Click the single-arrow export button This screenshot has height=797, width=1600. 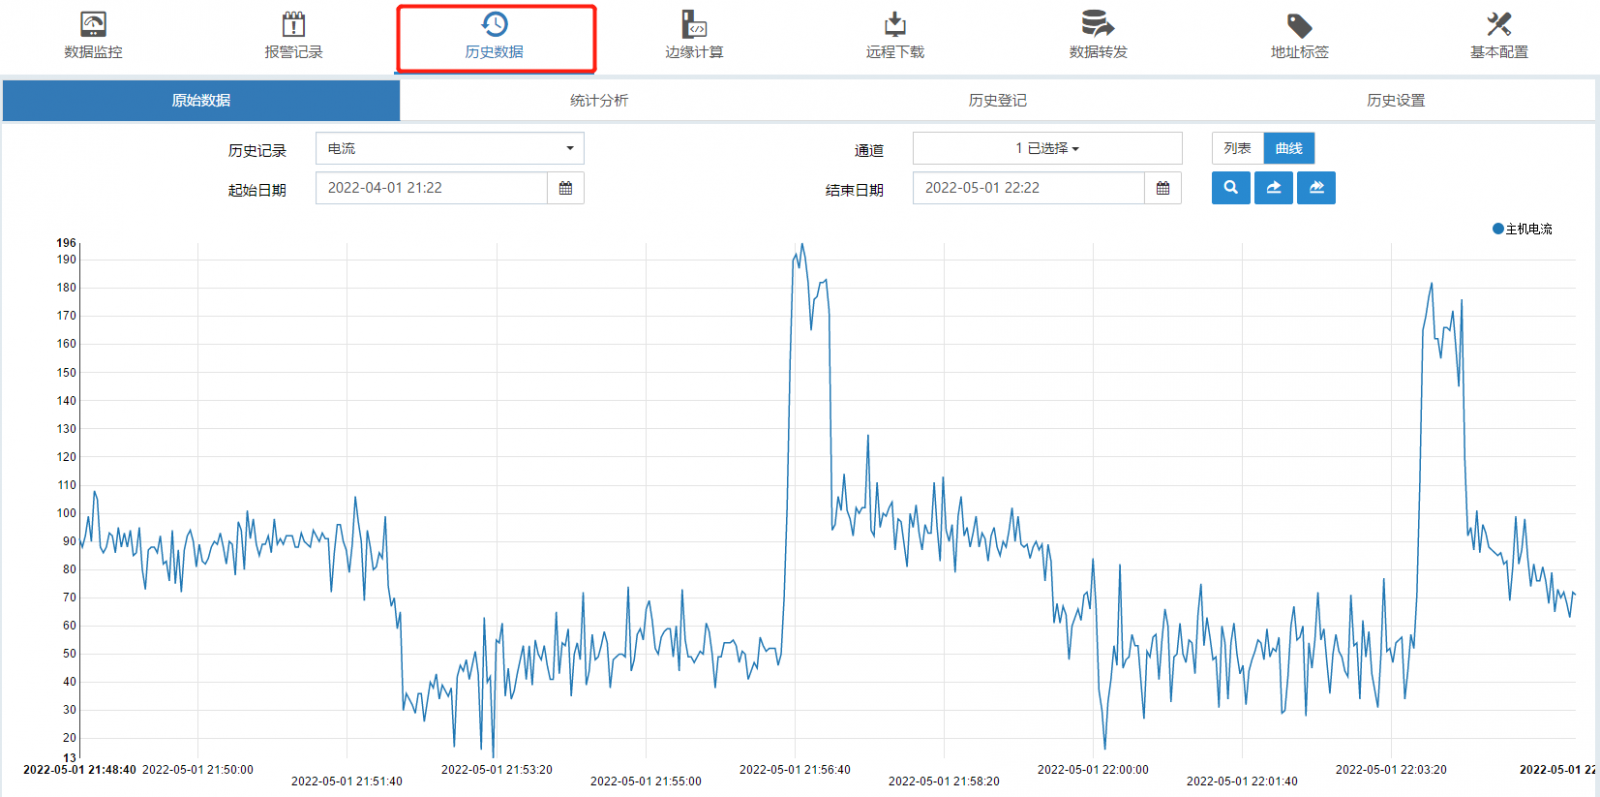coord(1273,188)
